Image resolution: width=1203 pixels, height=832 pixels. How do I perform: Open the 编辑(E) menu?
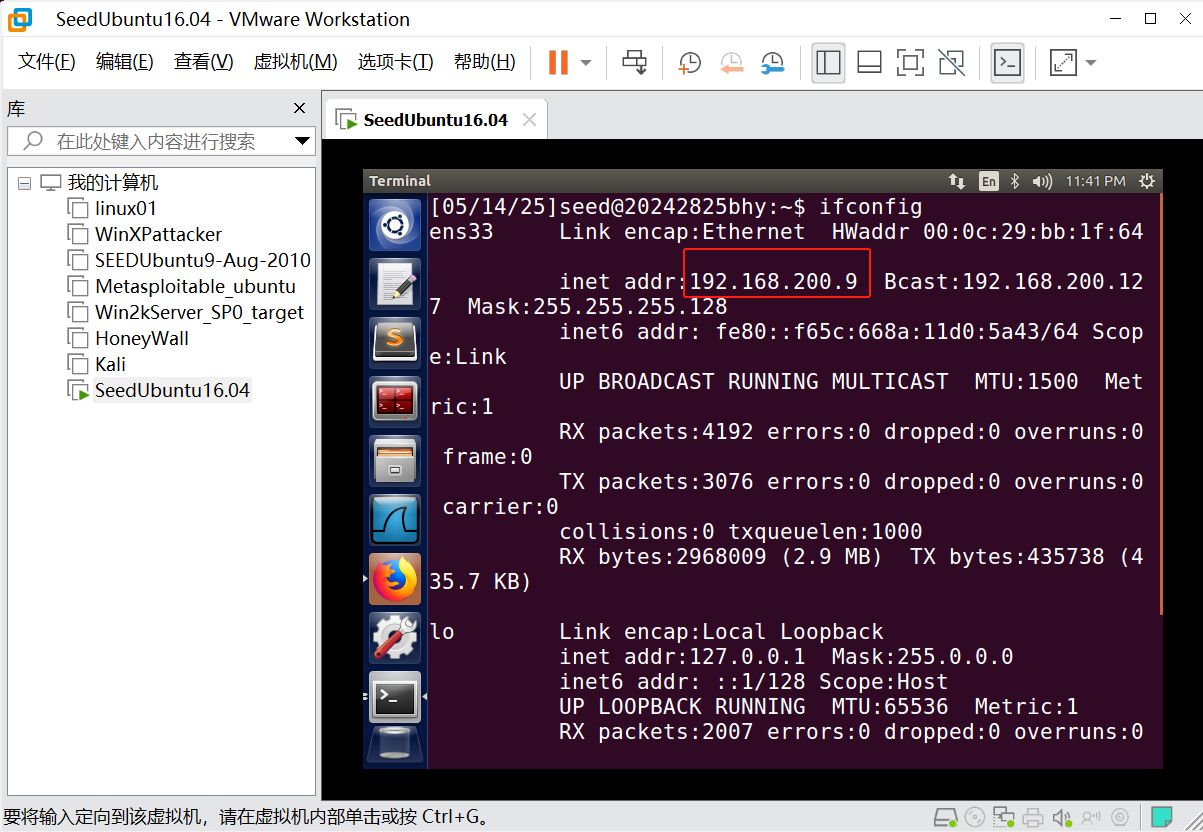point(124,62)
